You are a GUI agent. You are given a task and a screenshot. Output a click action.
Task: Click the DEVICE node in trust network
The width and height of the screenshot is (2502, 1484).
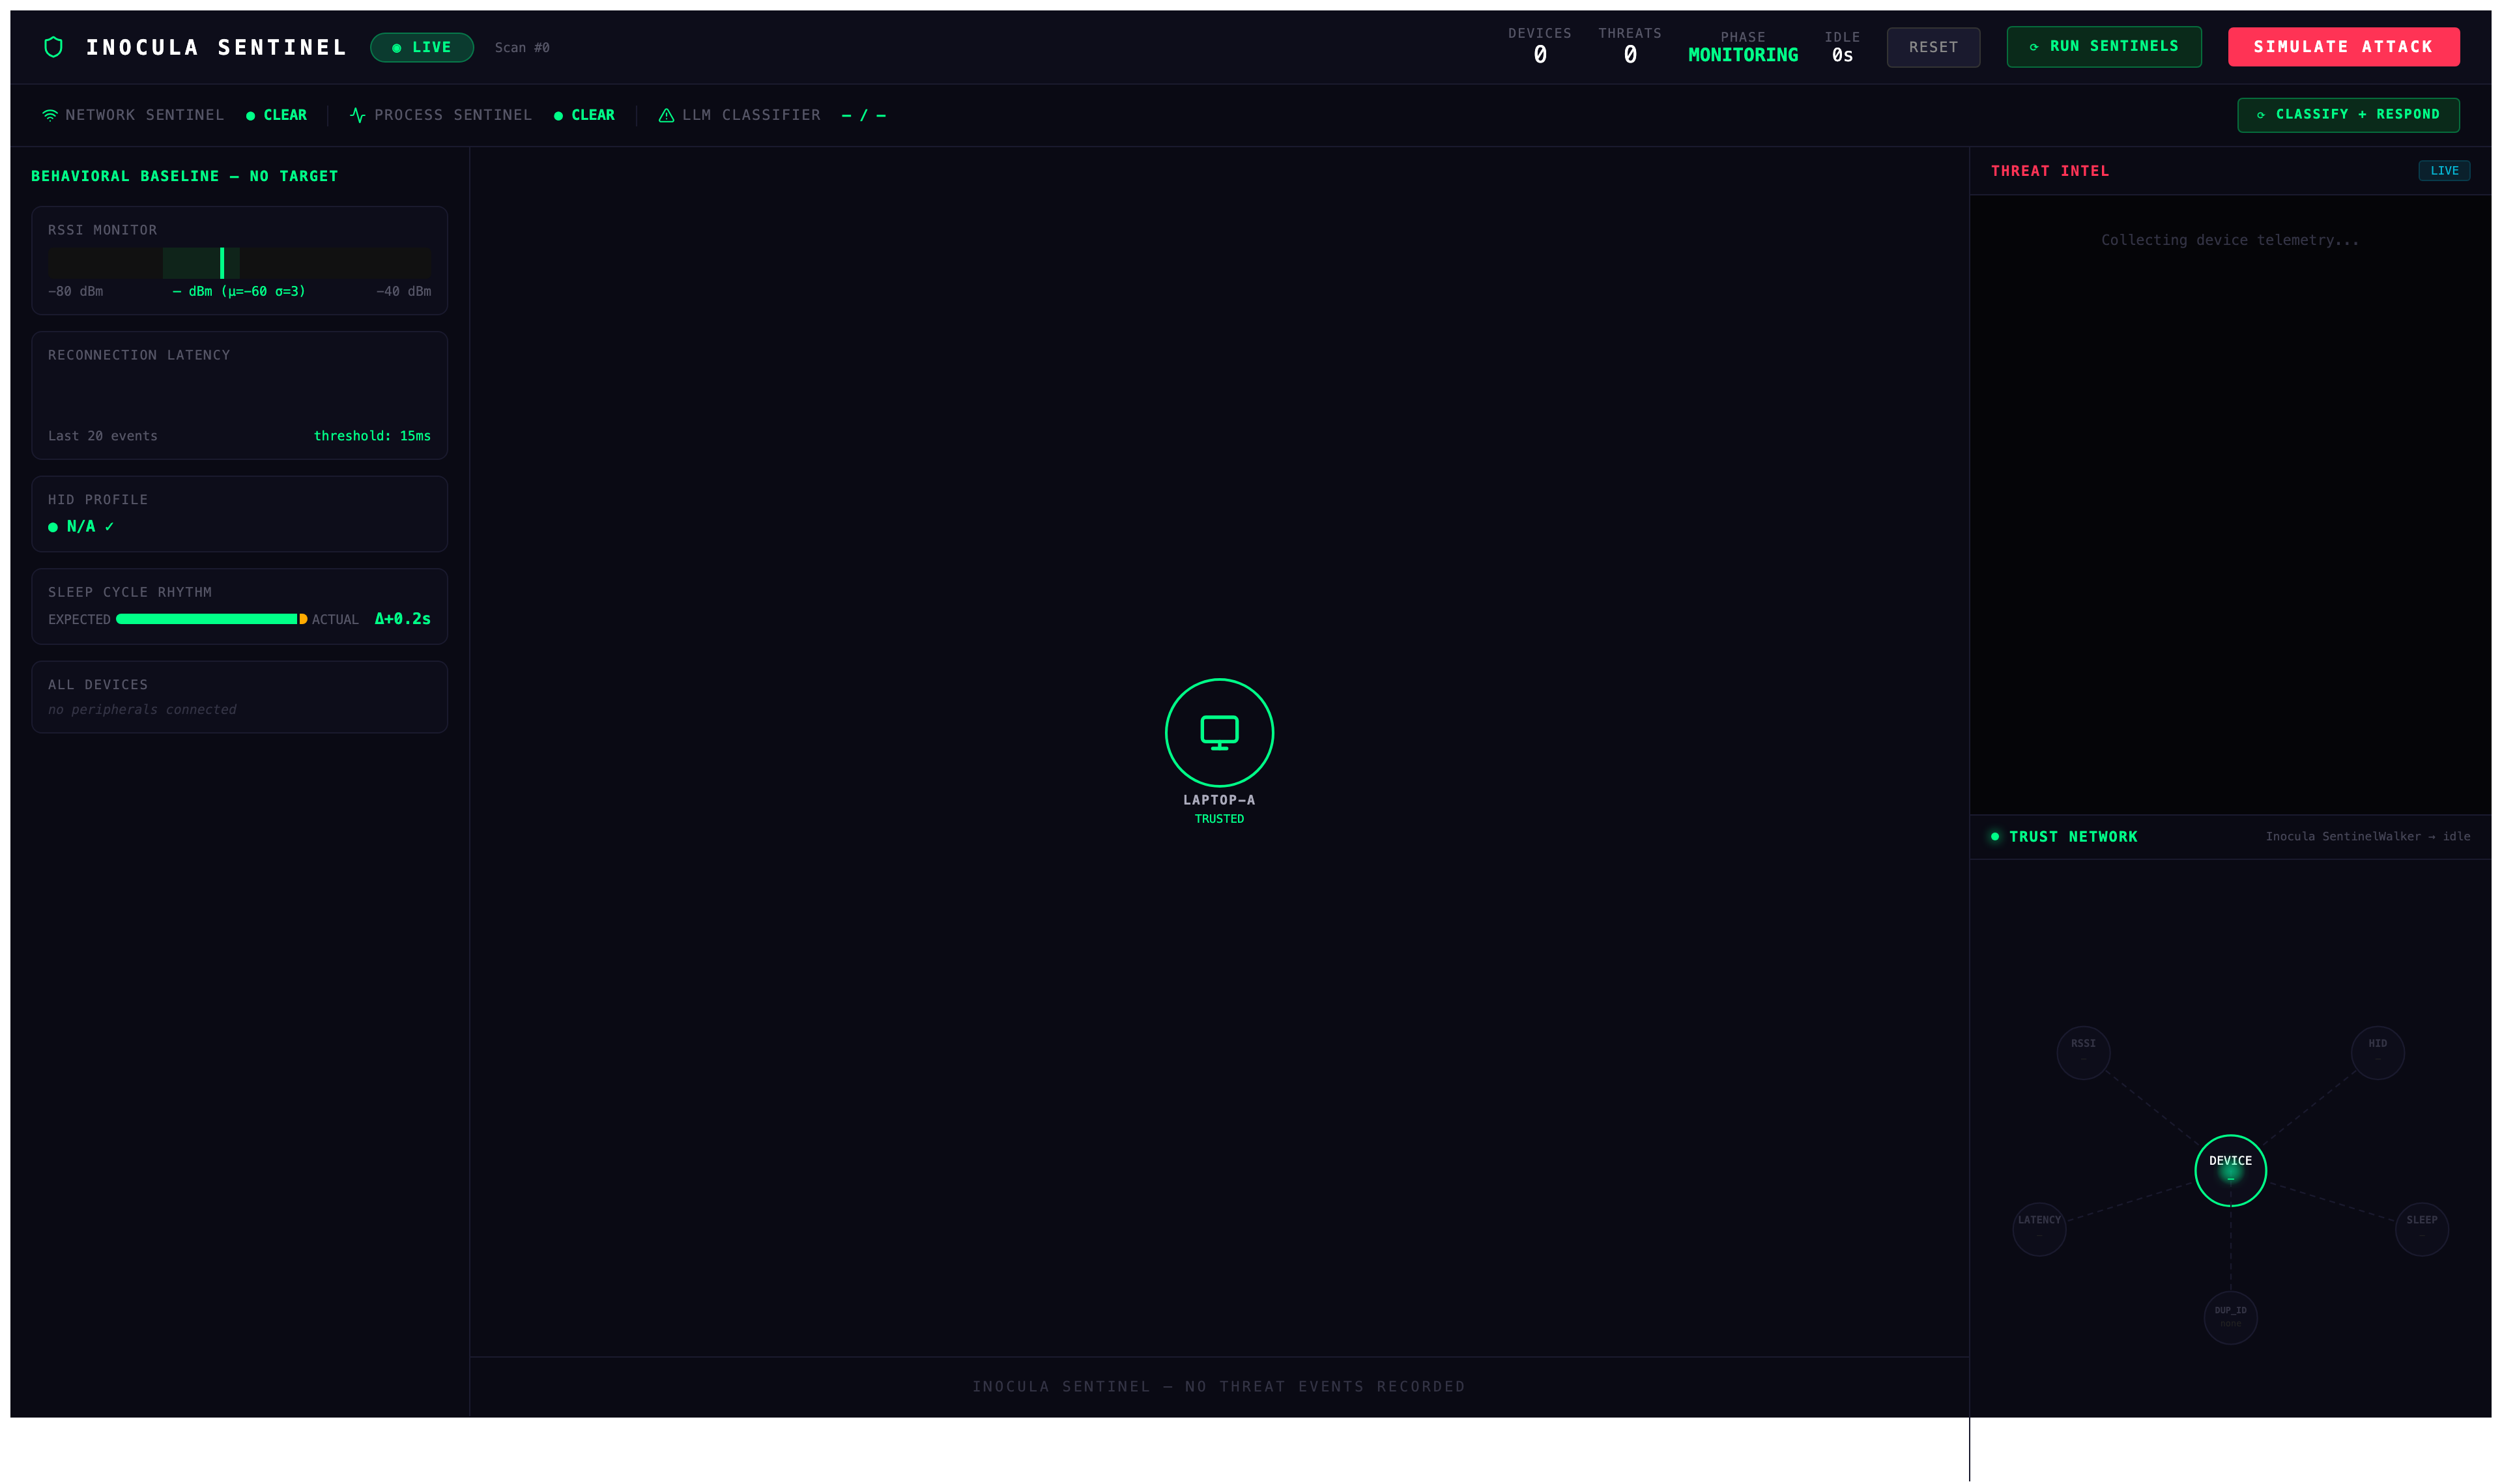tap(2230, 1169)
